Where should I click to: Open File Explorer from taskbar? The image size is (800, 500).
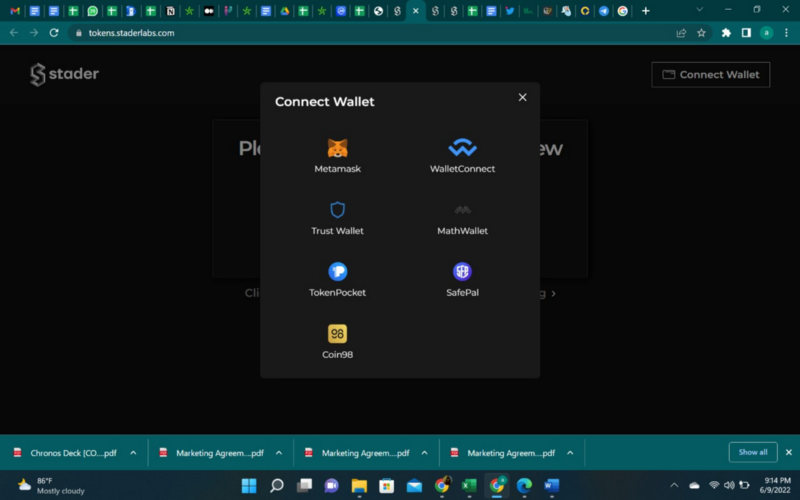[359, 485]
